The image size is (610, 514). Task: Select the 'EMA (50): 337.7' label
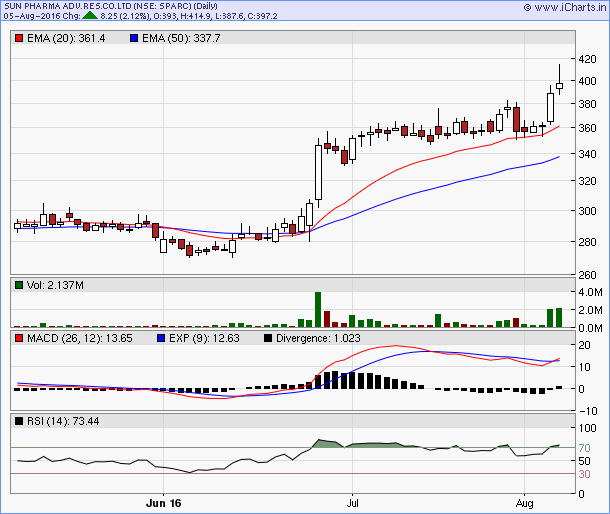[x=181, y=38]
